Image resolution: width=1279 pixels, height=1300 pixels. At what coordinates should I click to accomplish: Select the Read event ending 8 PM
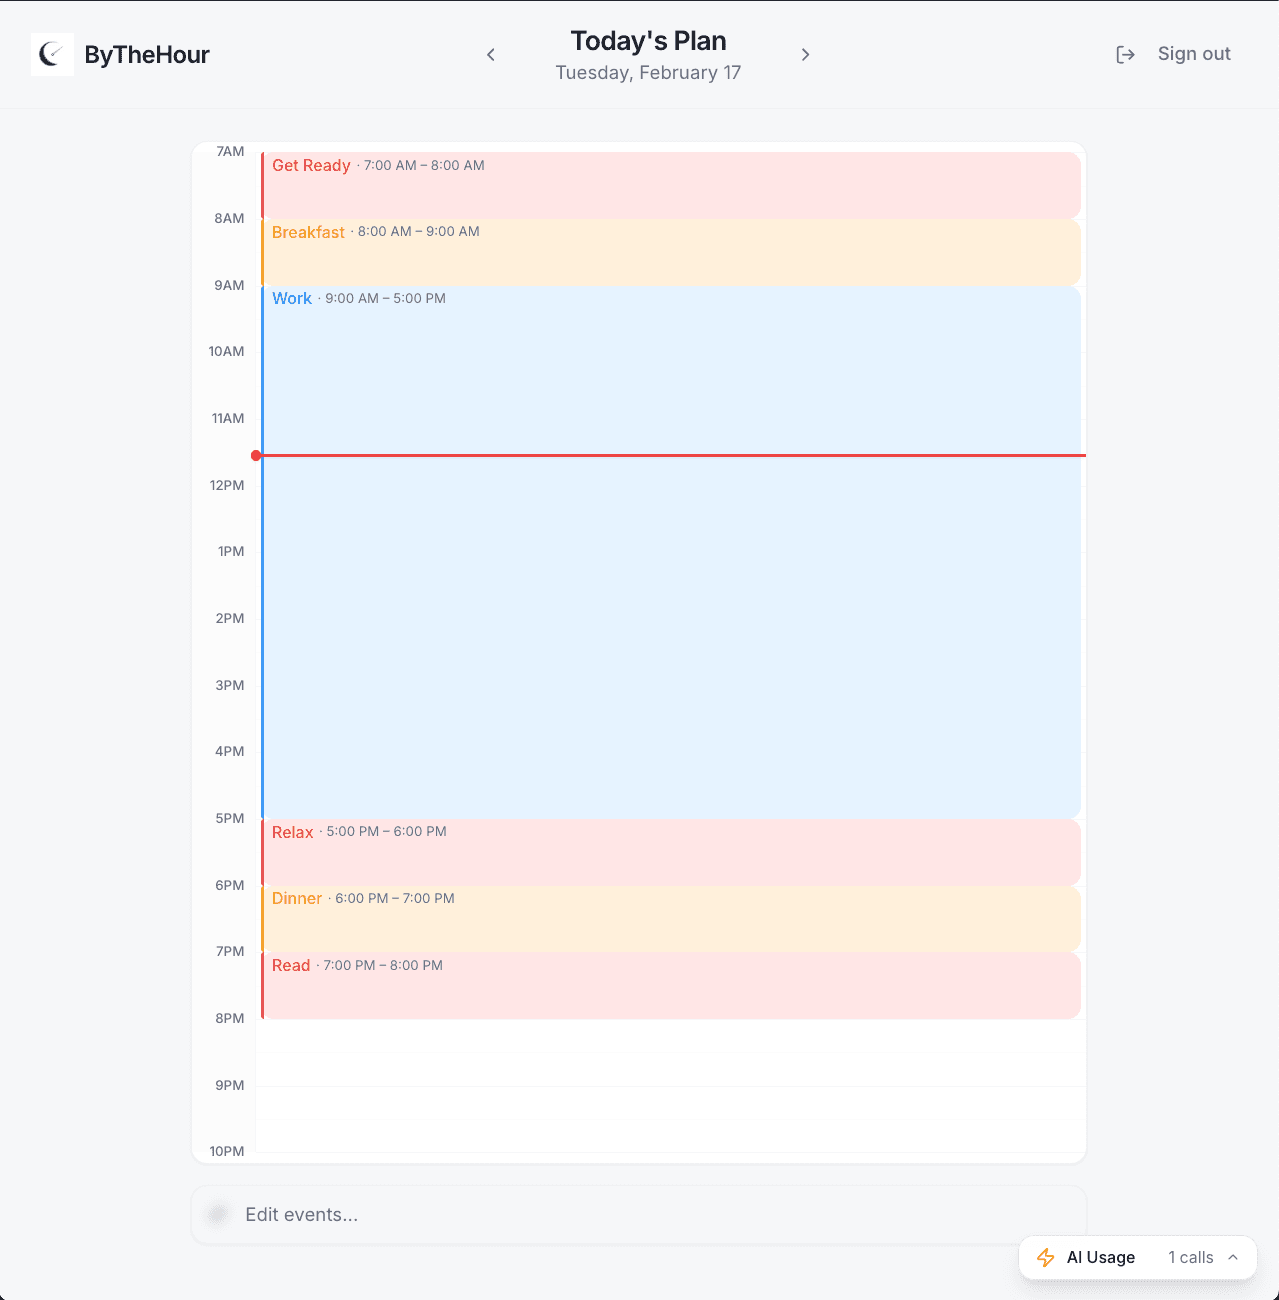pyautogui.click(x=670, y=985)
